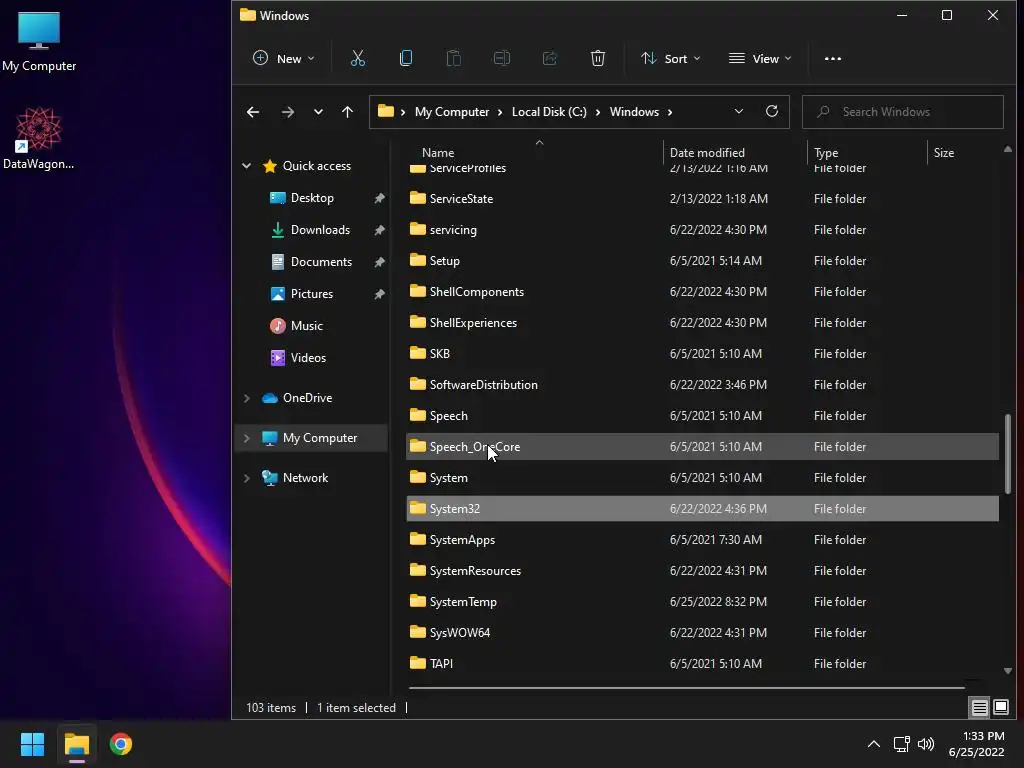Screen dimensions: 1024x768
Task: Click the Delete trash icon
Action: [598, 59]
